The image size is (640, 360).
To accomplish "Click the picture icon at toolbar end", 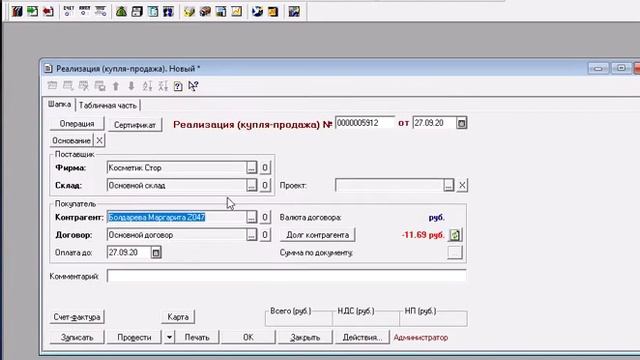I will pyautogui.click(x=294, y=11).
